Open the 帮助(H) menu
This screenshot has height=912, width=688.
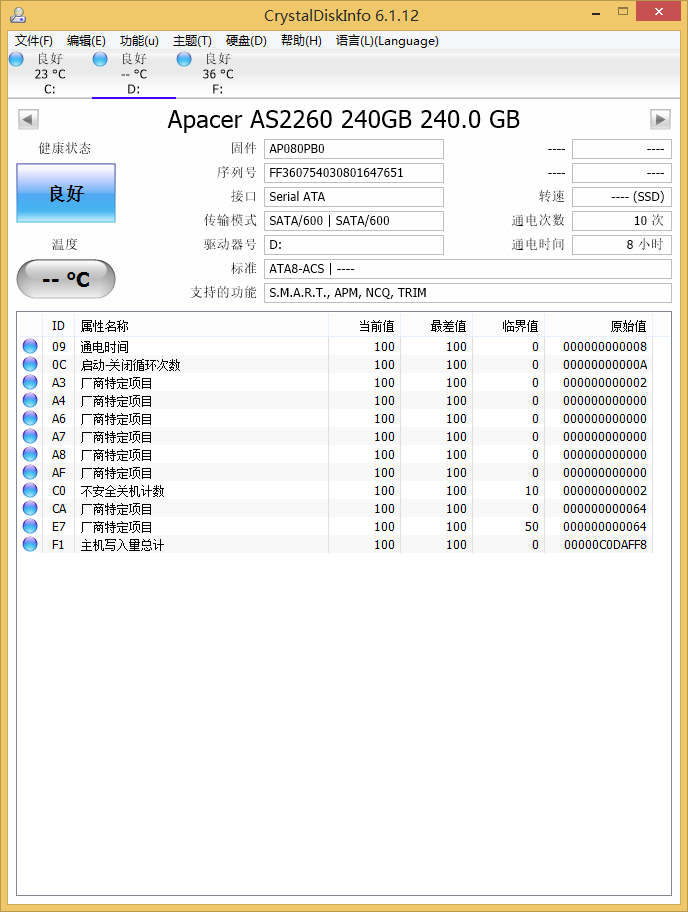click(301, 41)
